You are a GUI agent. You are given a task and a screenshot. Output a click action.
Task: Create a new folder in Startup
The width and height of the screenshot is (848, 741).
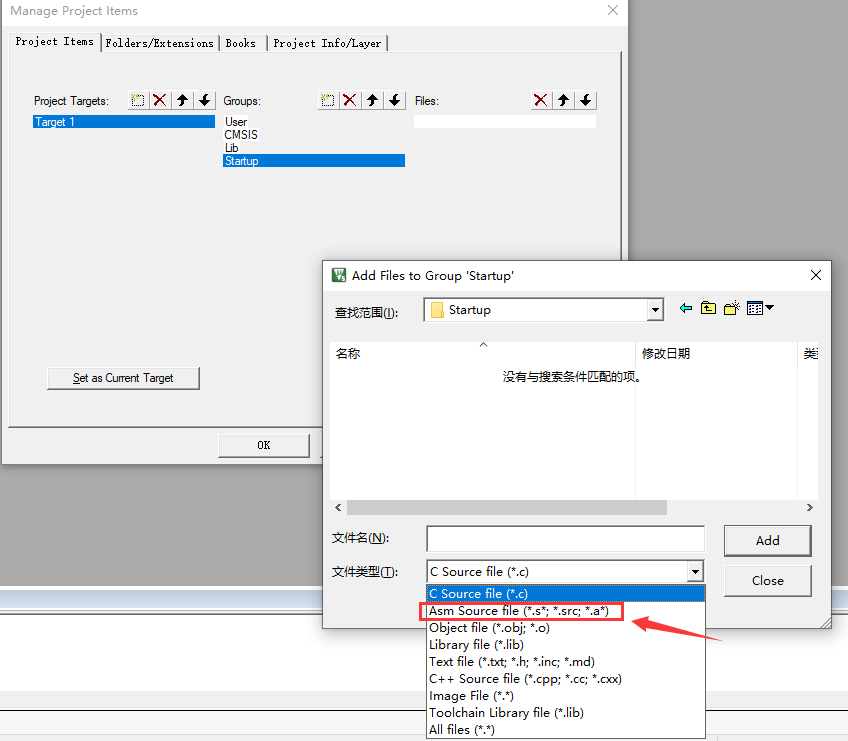(x=732, y=309)
